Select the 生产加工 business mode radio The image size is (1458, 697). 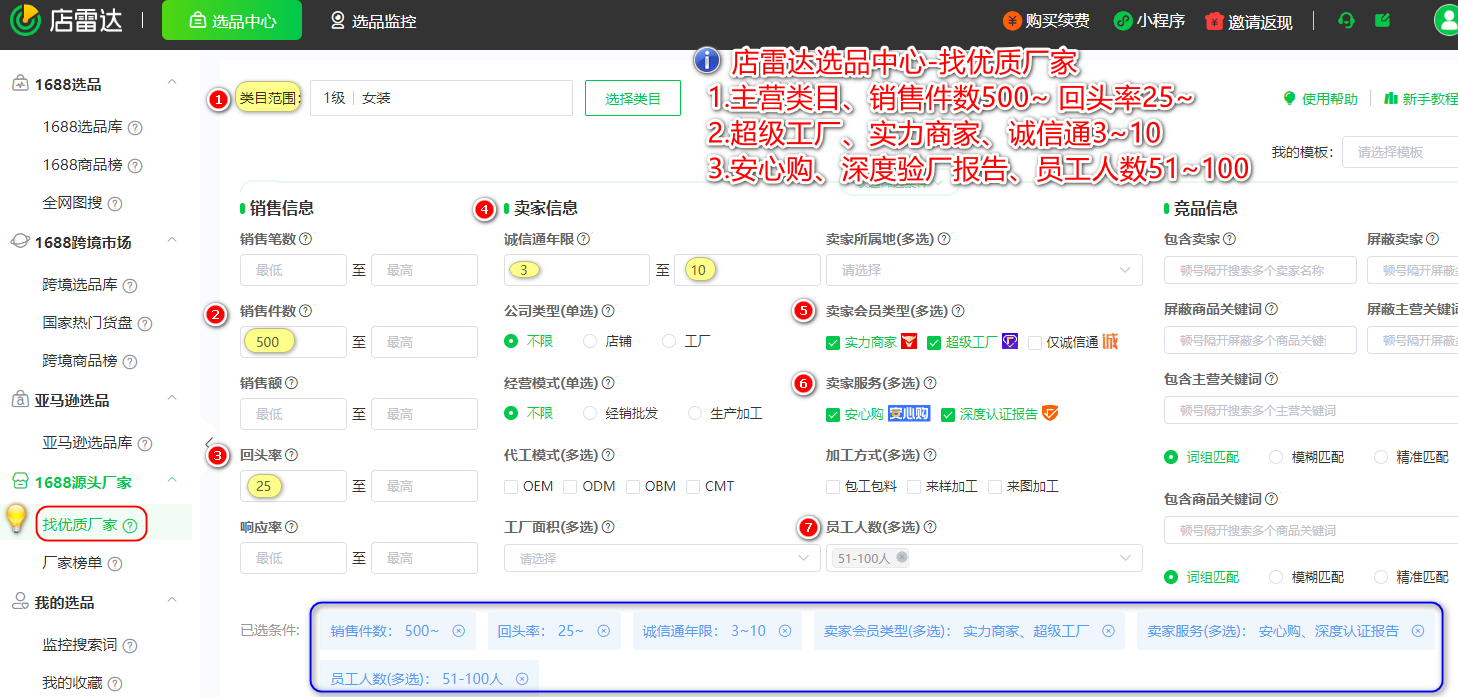[x=695, y=413]
